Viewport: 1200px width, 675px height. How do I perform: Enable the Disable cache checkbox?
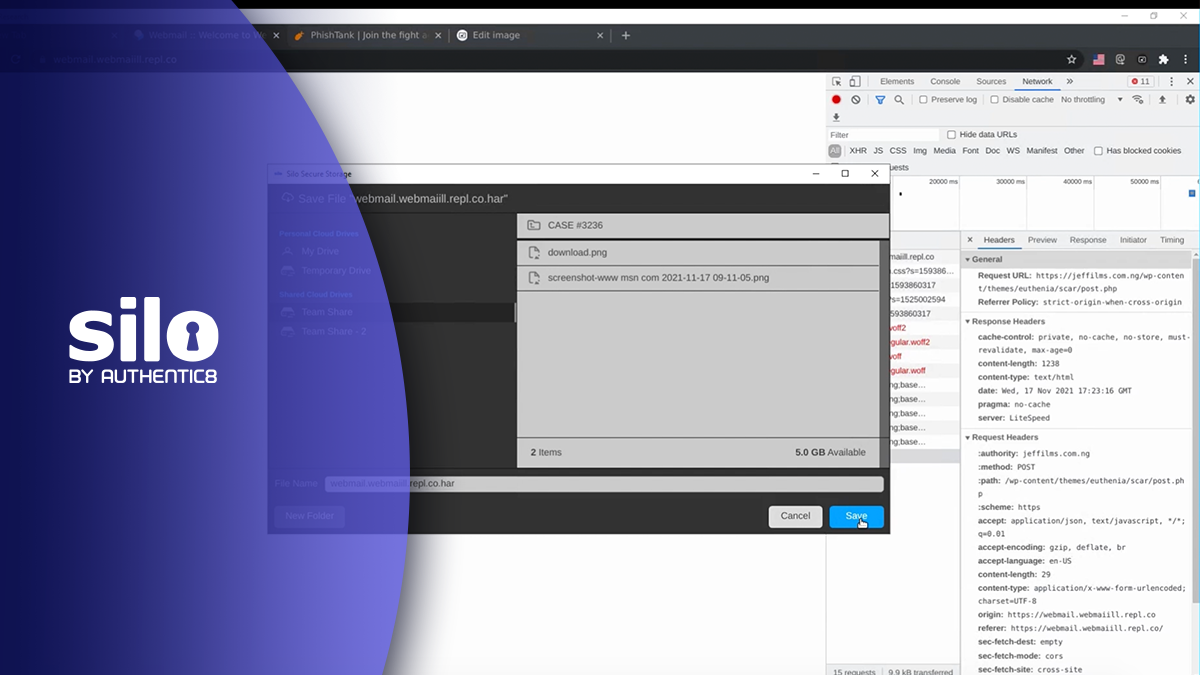pyautogui.click(x=994, y=100)
